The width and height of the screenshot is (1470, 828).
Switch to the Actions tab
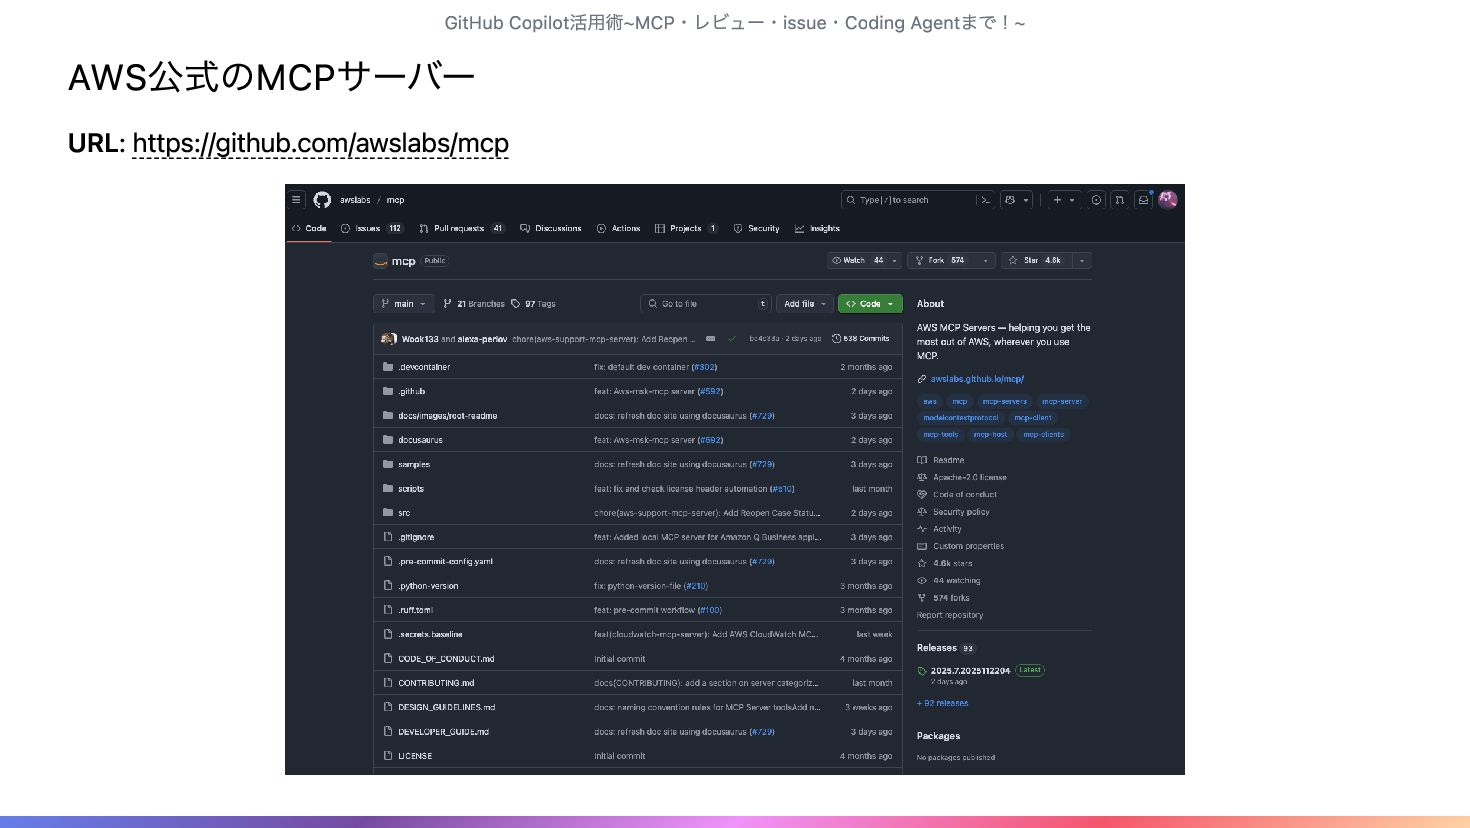(x=618, y=228)
